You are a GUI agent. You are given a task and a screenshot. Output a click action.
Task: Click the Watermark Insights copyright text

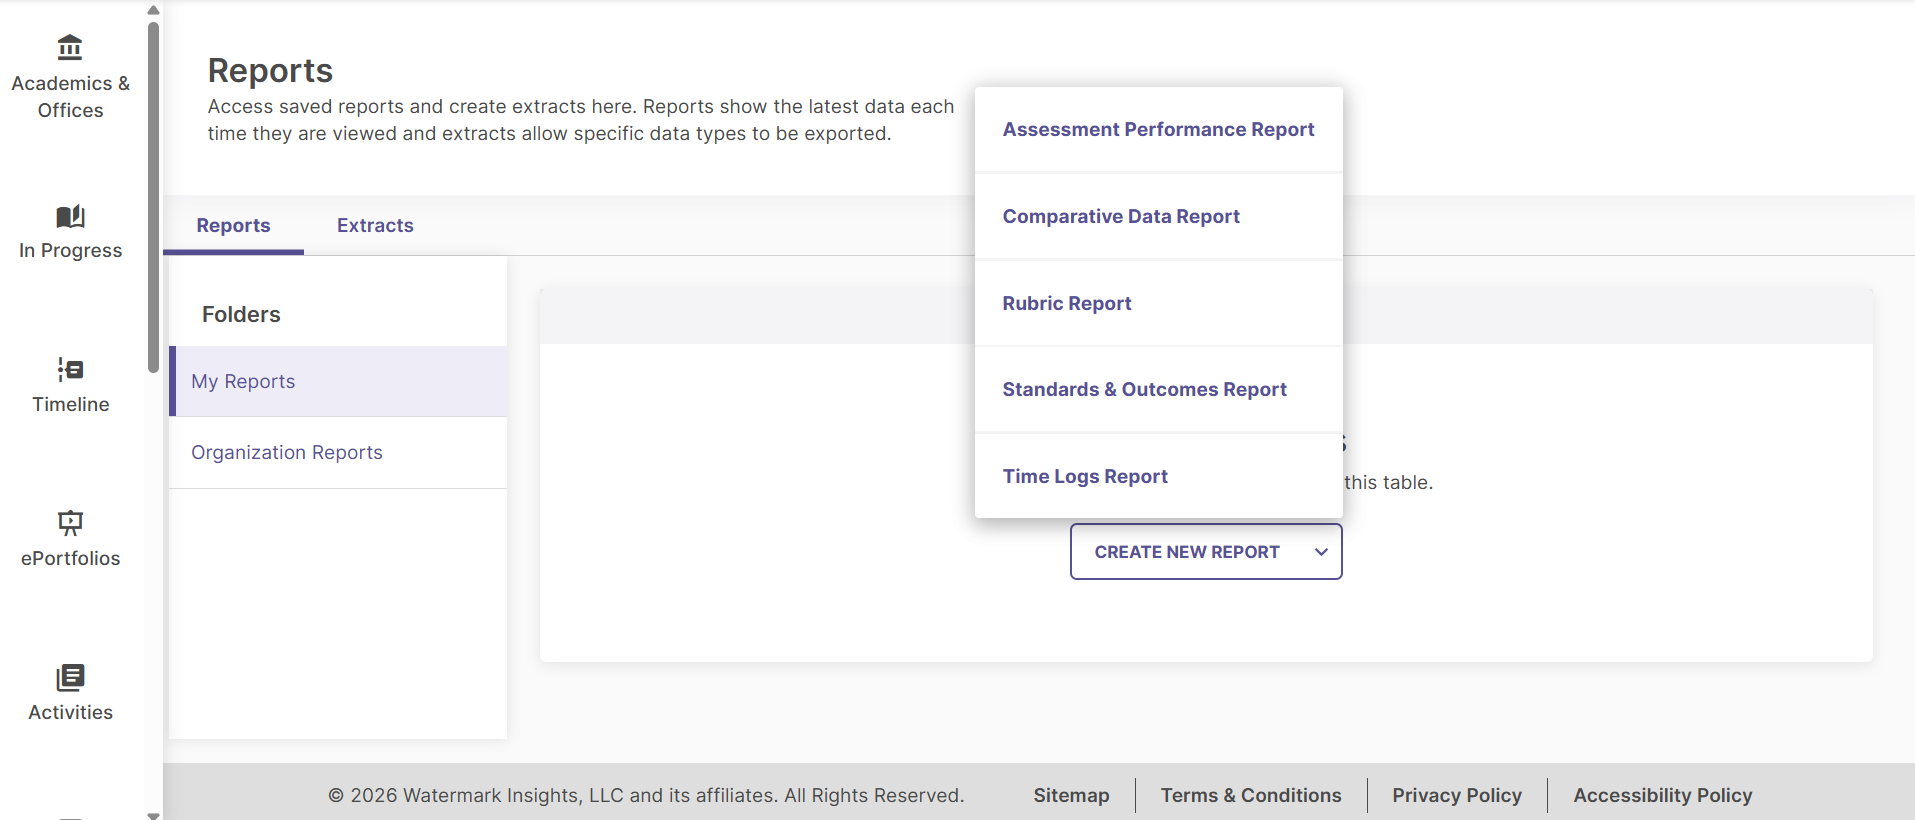pyautogui.click(x=646, y=795)
